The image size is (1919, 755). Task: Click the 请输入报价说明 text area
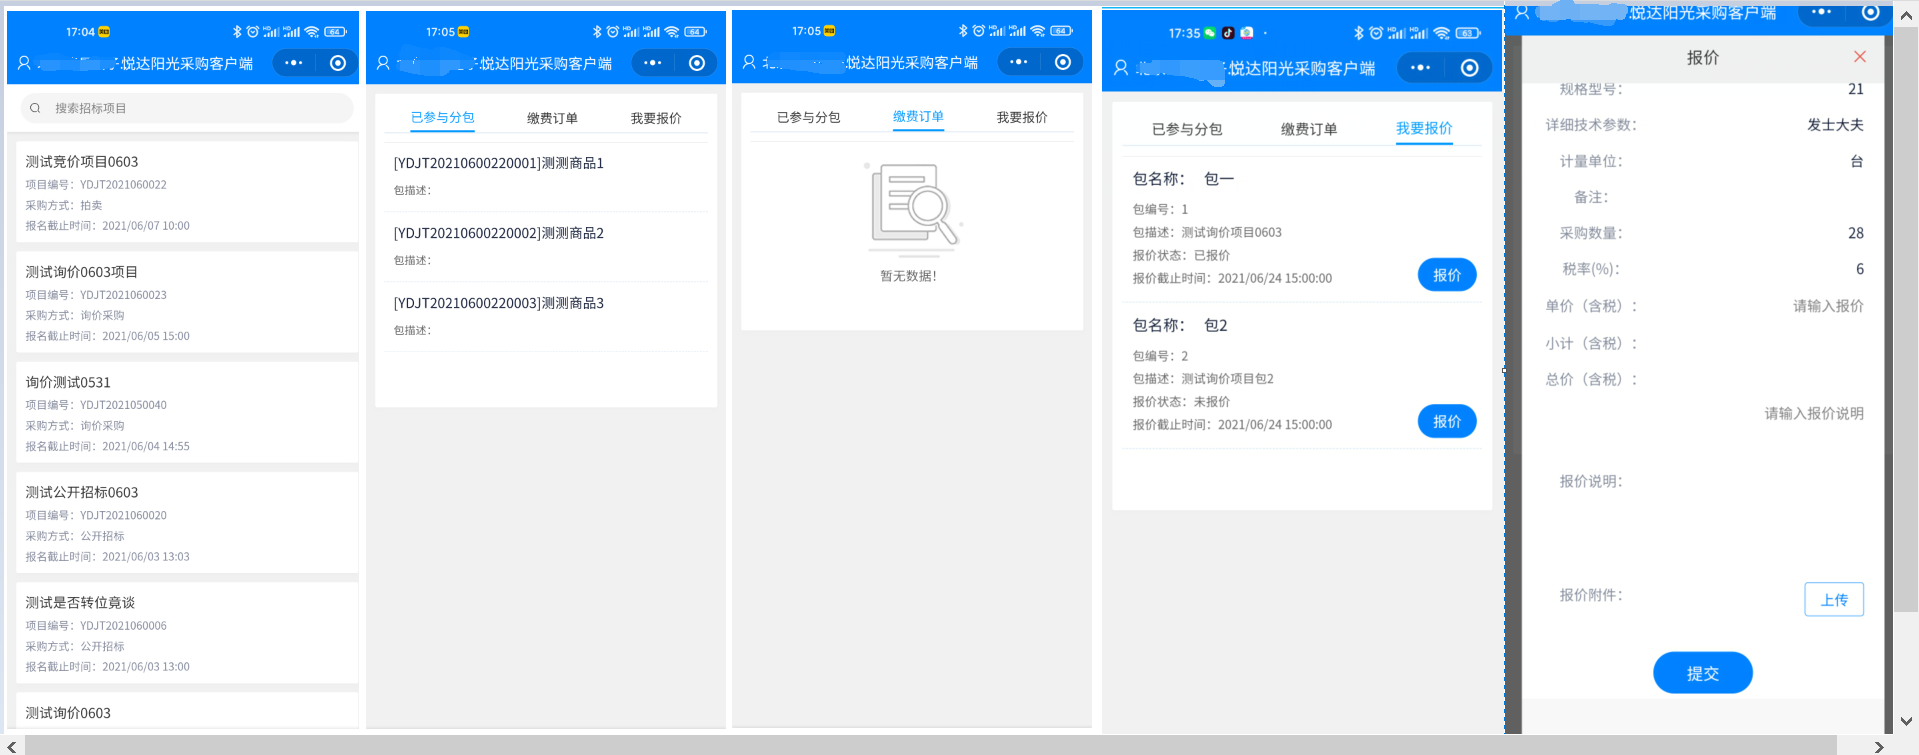tap(1813, 414)
